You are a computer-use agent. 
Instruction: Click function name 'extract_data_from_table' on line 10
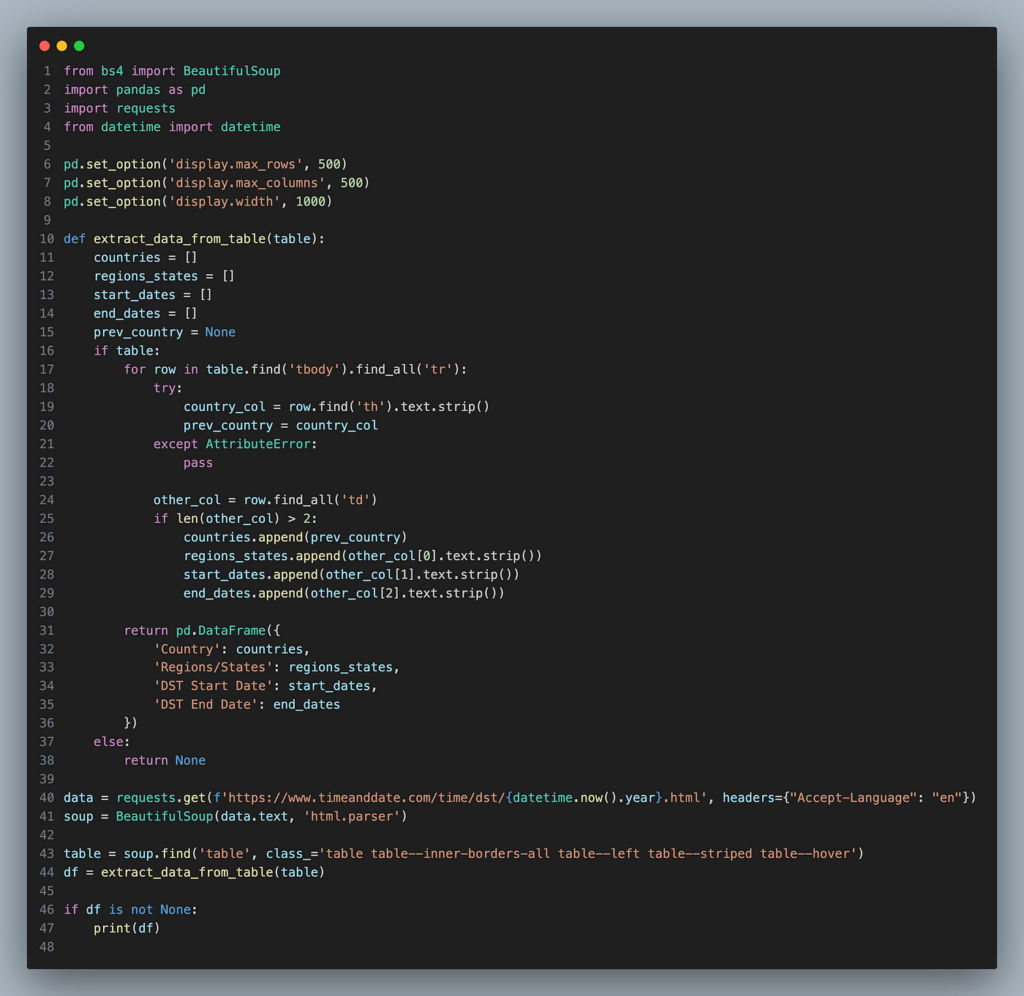[179, 239]
